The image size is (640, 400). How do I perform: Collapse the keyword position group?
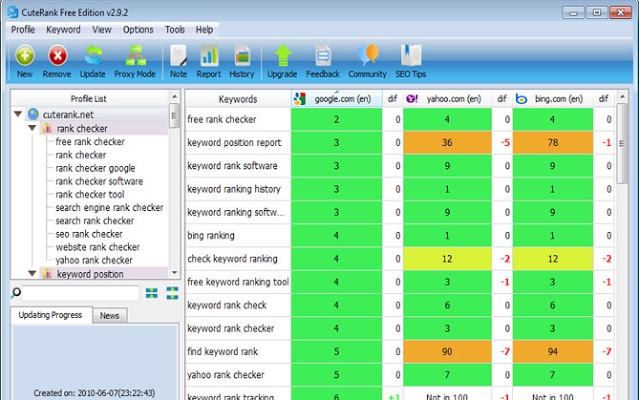[x=32, y=273]
